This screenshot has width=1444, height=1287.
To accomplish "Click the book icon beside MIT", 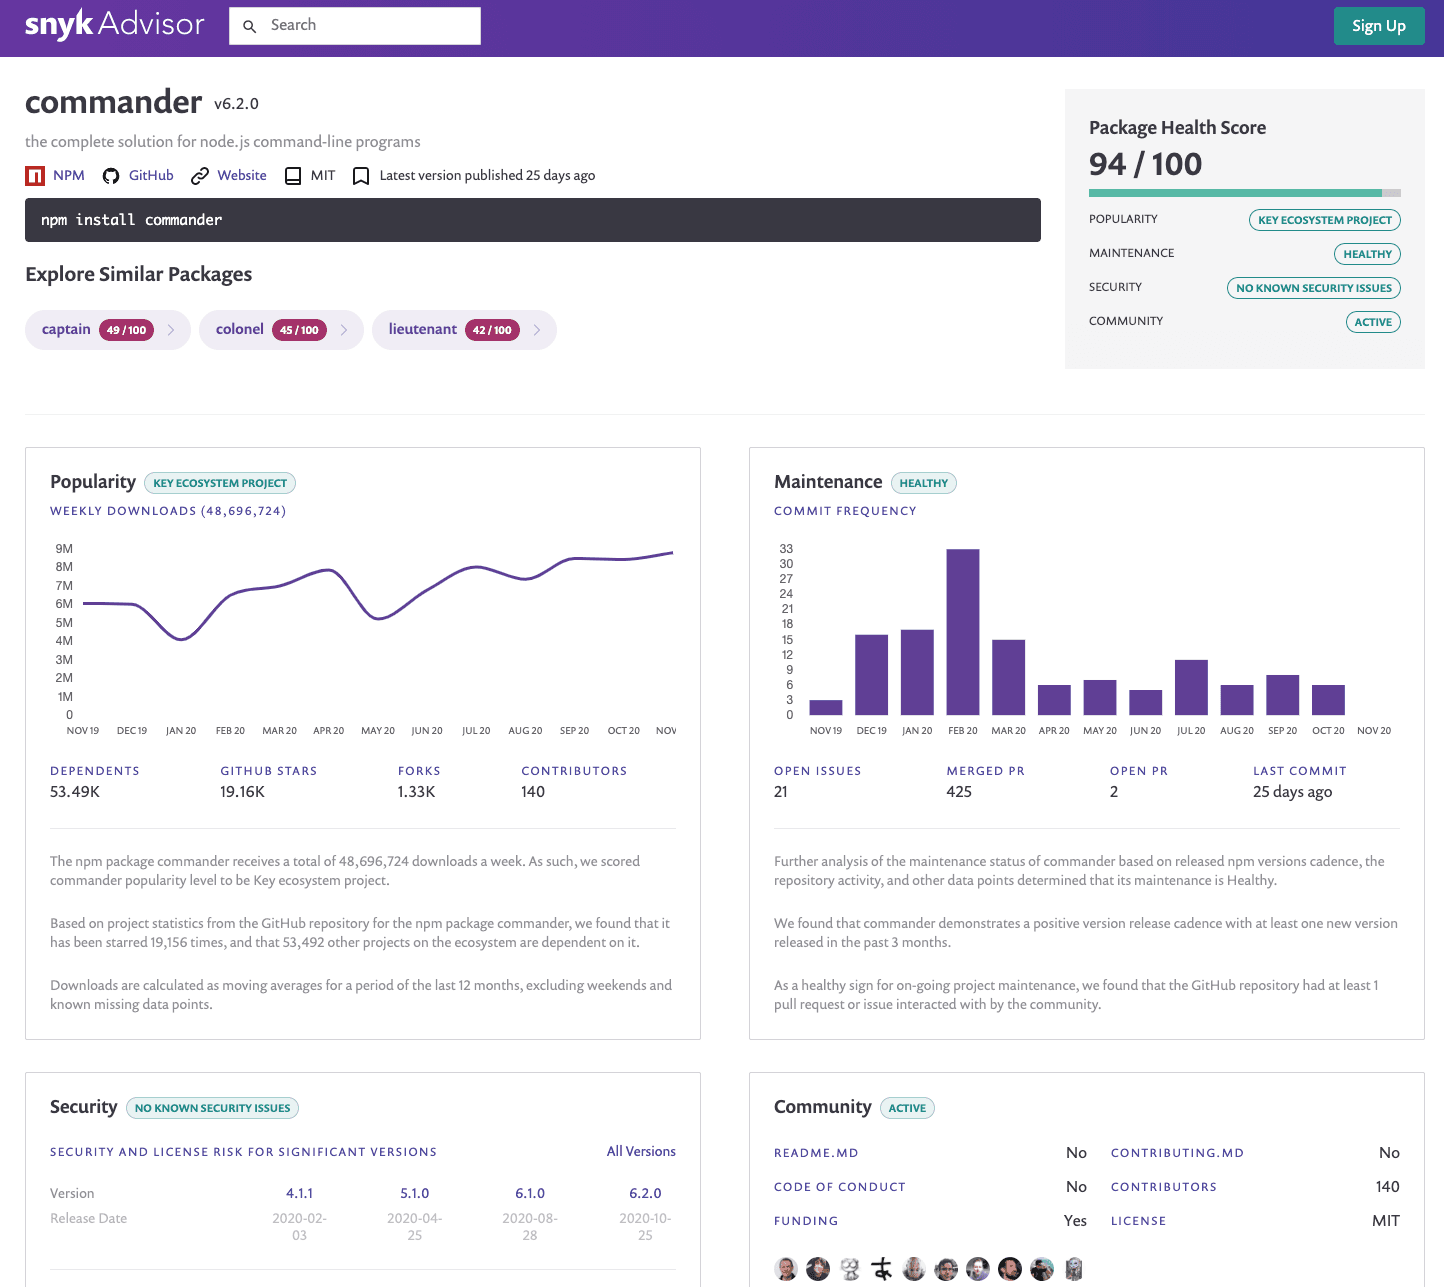I will point(293,175).
